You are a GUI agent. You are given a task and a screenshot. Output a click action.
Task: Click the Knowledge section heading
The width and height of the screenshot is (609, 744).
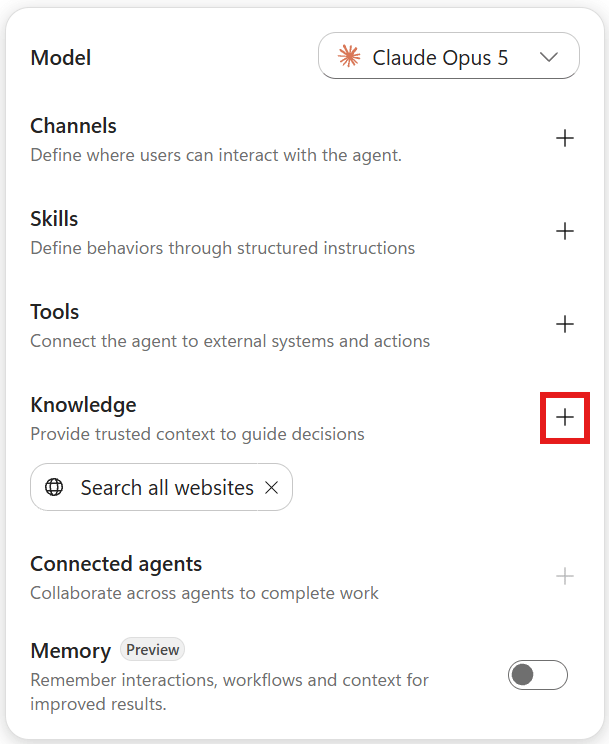click(84, 405)
